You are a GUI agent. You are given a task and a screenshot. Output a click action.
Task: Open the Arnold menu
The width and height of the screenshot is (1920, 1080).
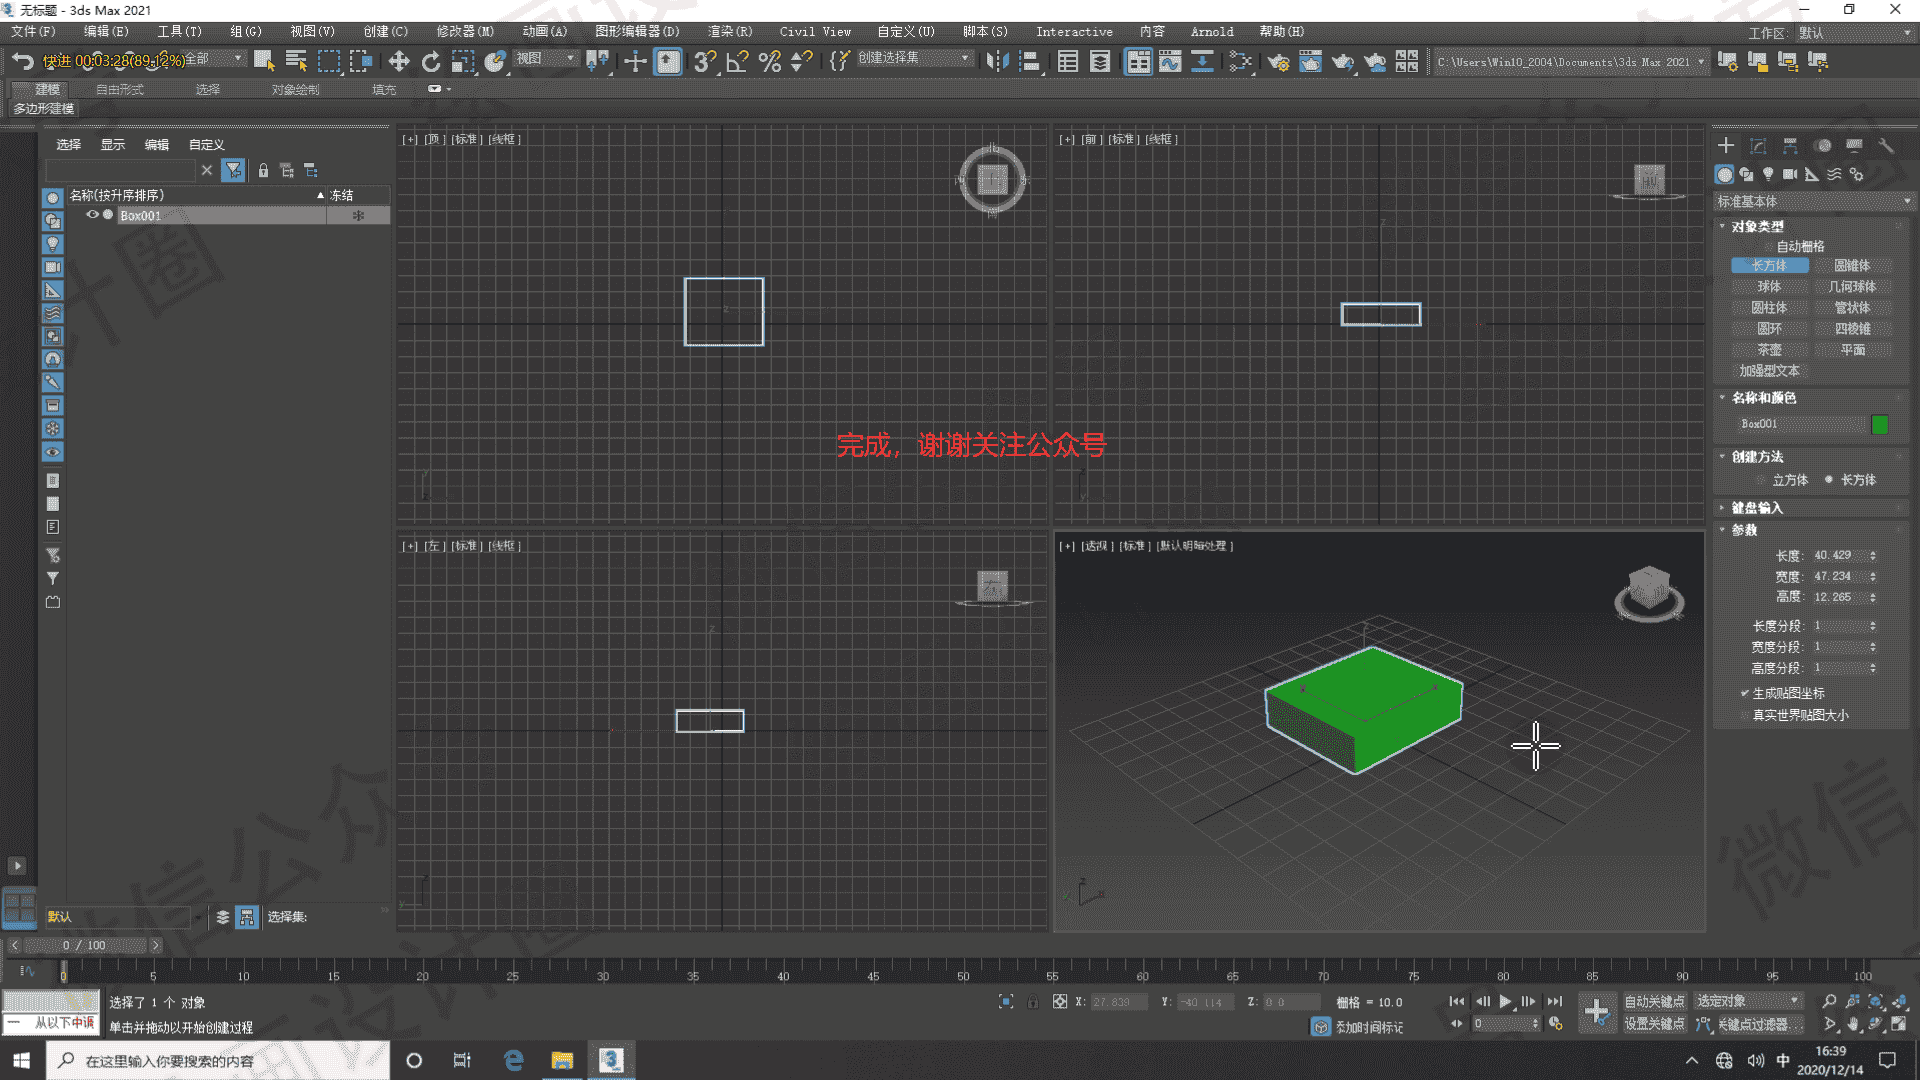point(1212,32)
